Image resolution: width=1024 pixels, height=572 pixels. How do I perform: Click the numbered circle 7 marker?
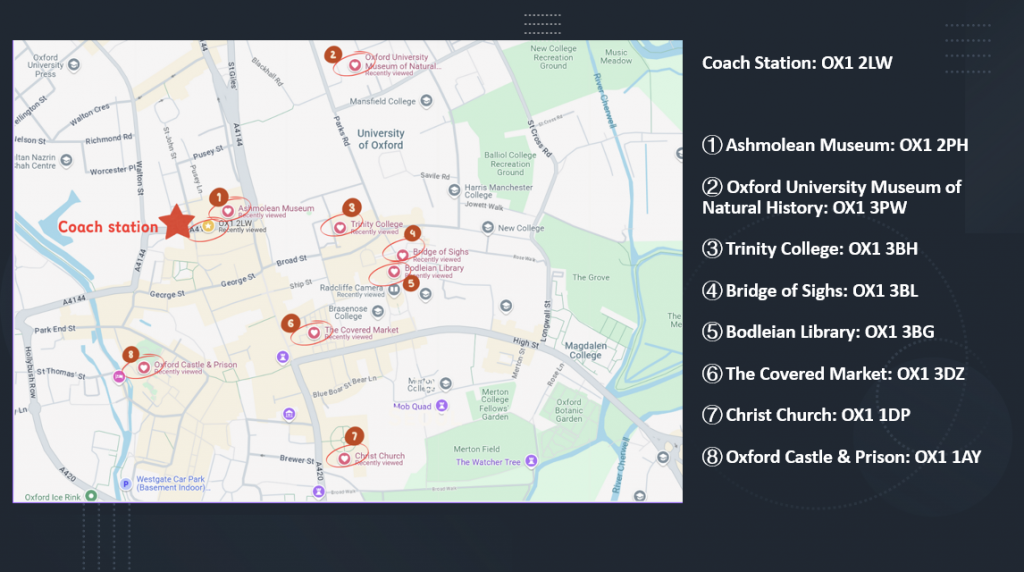point(352,436)
